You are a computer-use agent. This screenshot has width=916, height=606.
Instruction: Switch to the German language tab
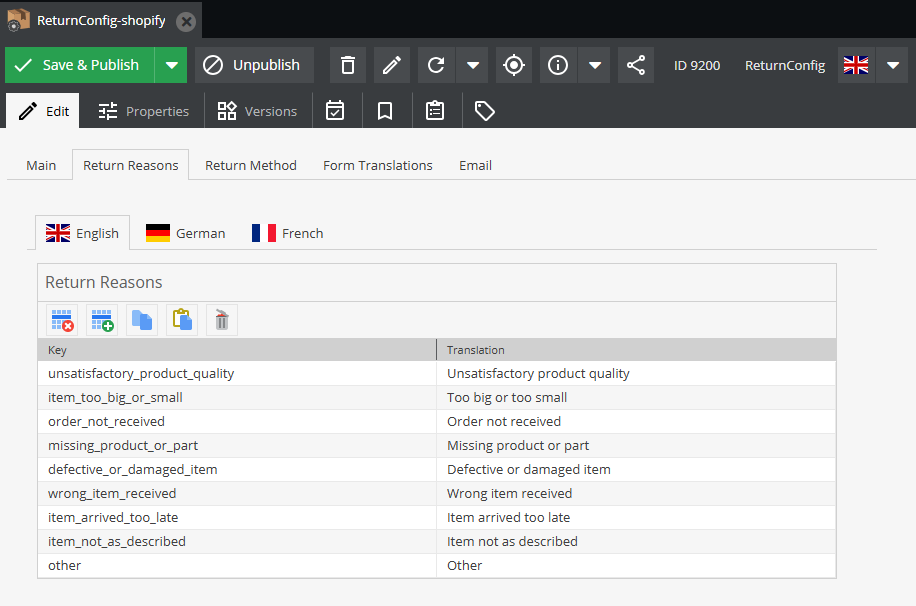pyautogui.click(x=186, y=233)
